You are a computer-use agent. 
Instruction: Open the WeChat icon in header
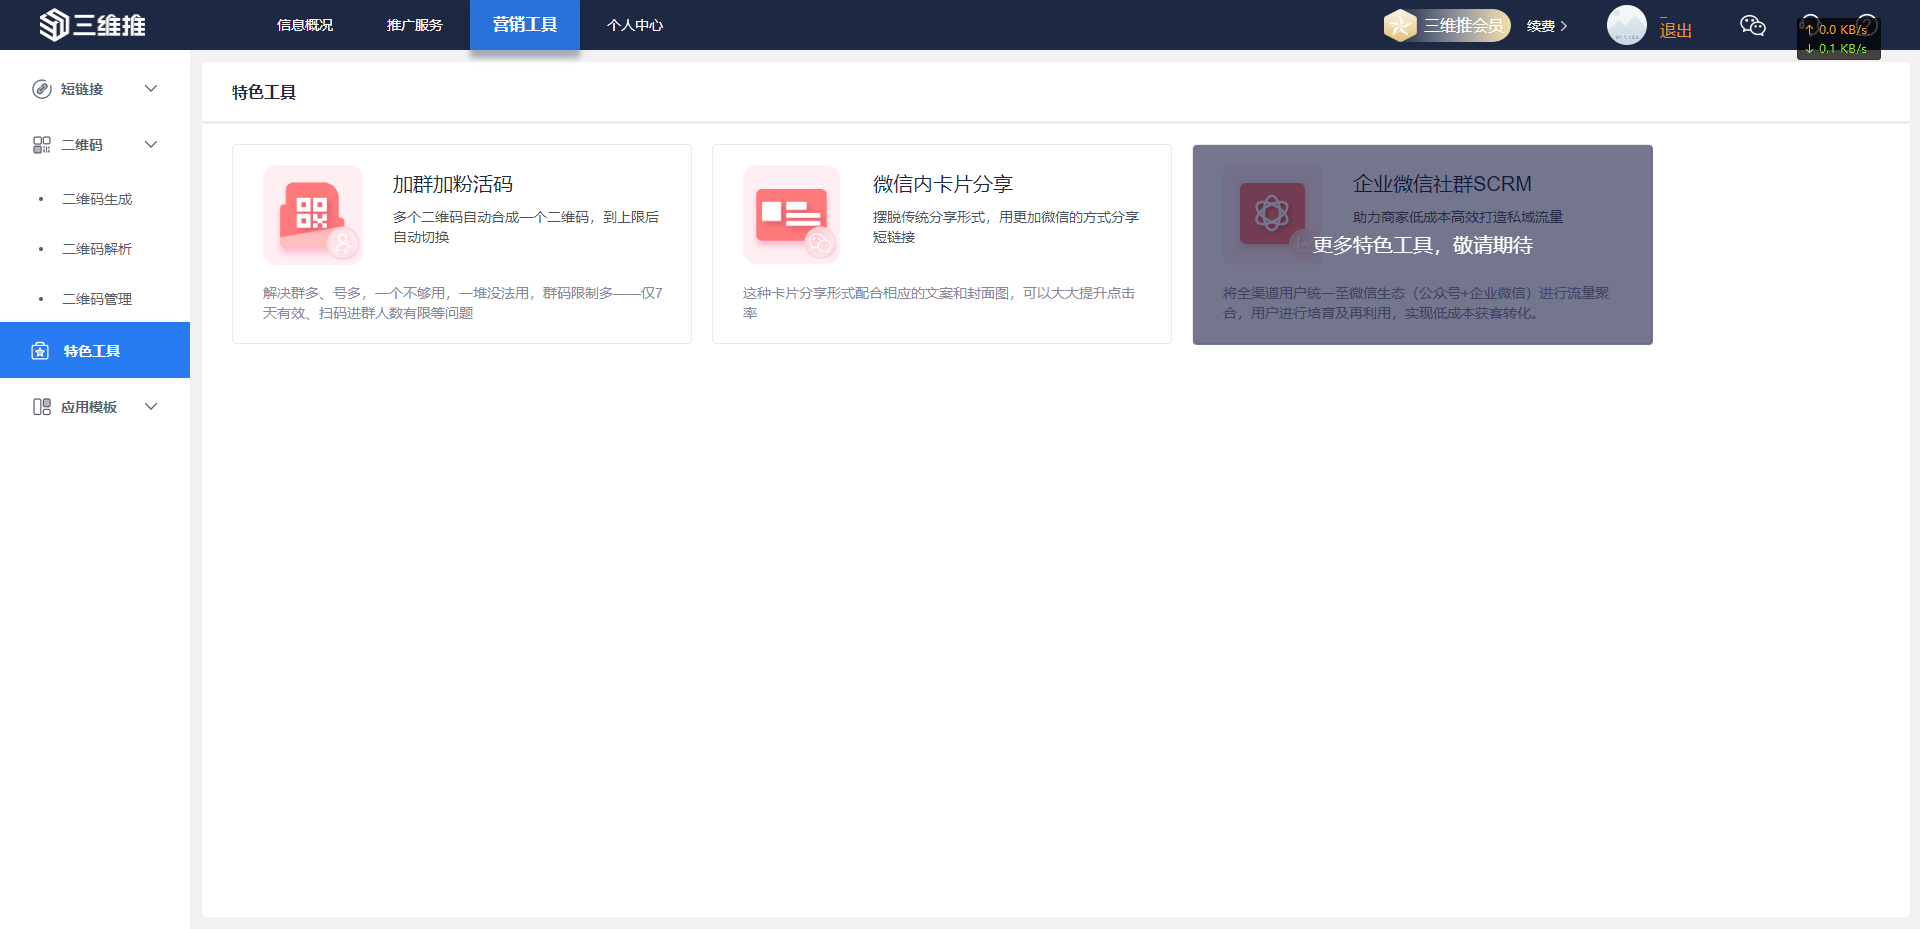tap(1753, 26)
